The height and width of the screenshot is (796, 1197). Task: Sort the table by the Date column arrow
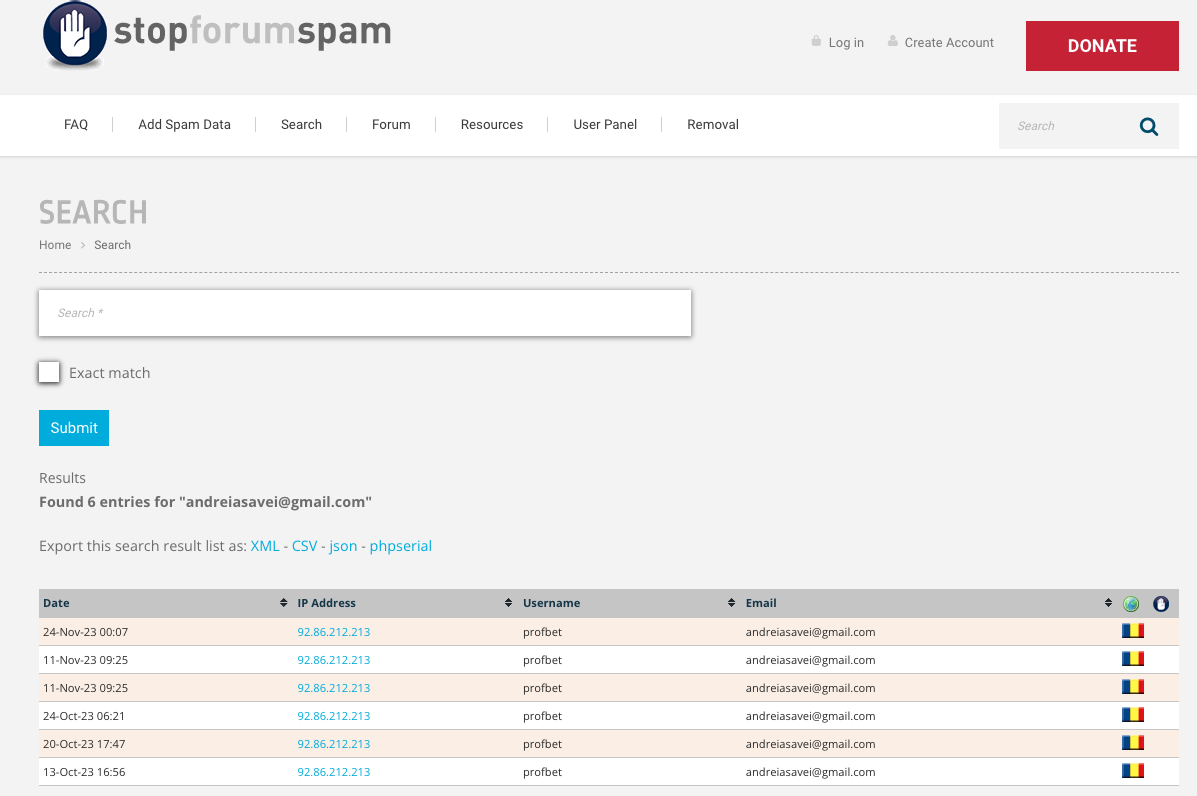pos(284,603)
